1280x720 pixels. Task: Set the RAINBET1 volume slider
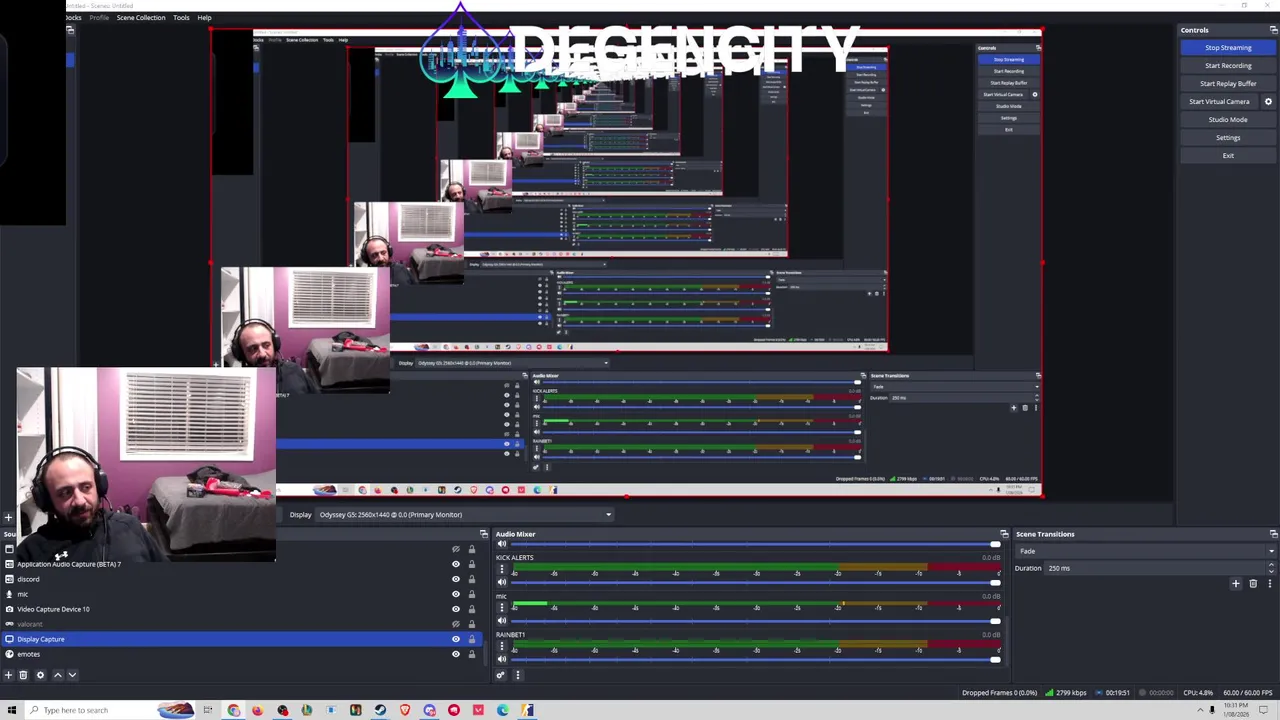point(755,659)
